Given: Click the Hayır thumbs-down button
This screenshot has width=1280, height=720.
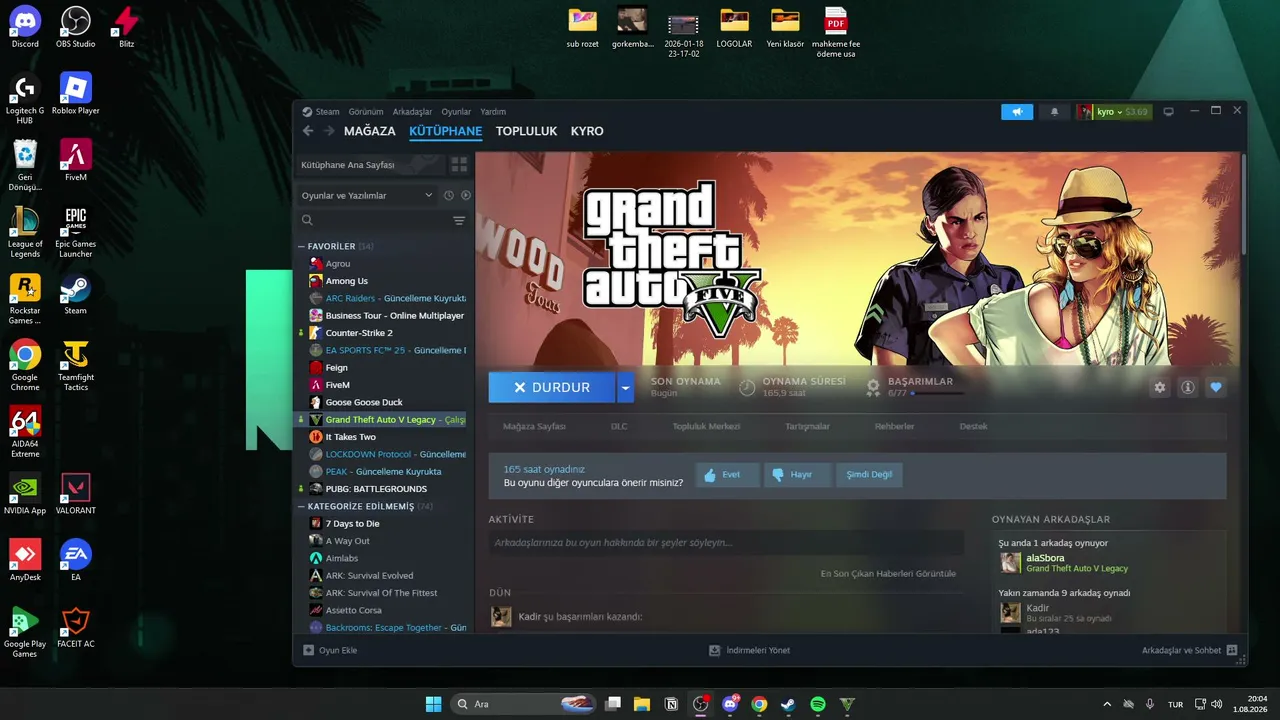Looking at the screenshot, I should pyautogui.click(x=798, y=475).
